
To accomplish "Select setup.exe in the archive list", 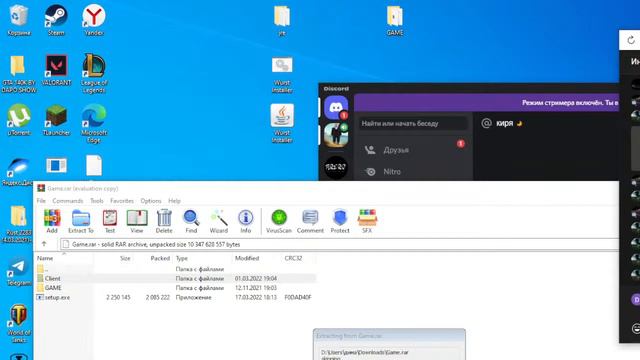I will (176, 298).
